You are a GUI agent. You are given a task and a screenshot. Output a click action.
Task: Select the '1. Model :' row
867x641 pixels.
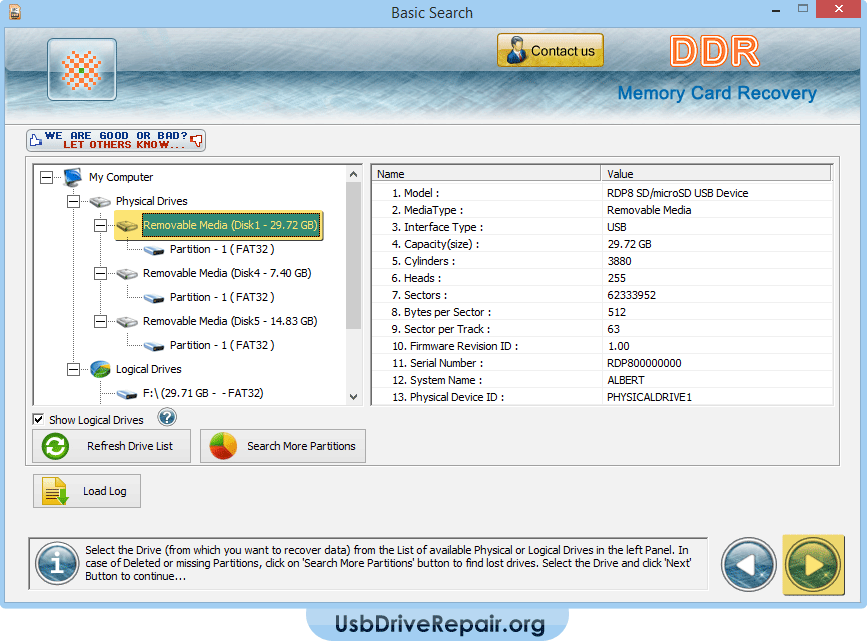(x=602, y=193)
